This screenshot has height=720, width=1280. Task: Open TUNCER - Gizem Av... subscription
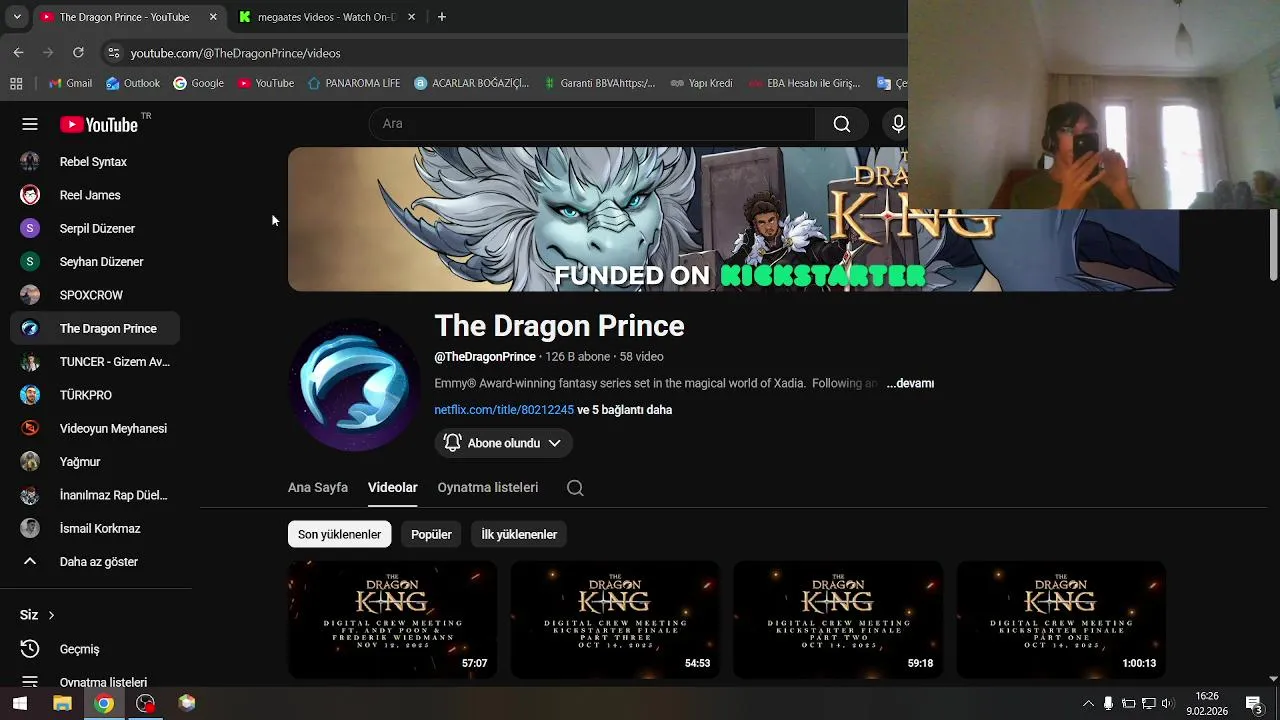coord(95,362)
